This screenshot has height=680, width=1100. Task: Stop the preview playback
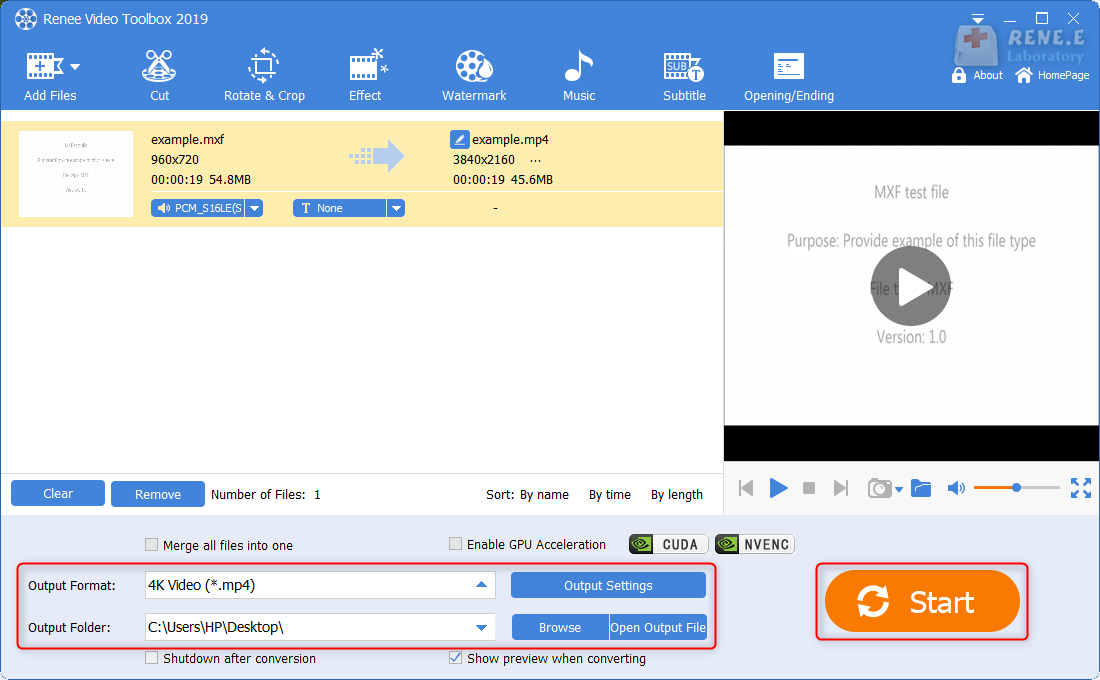click(809, 488)
